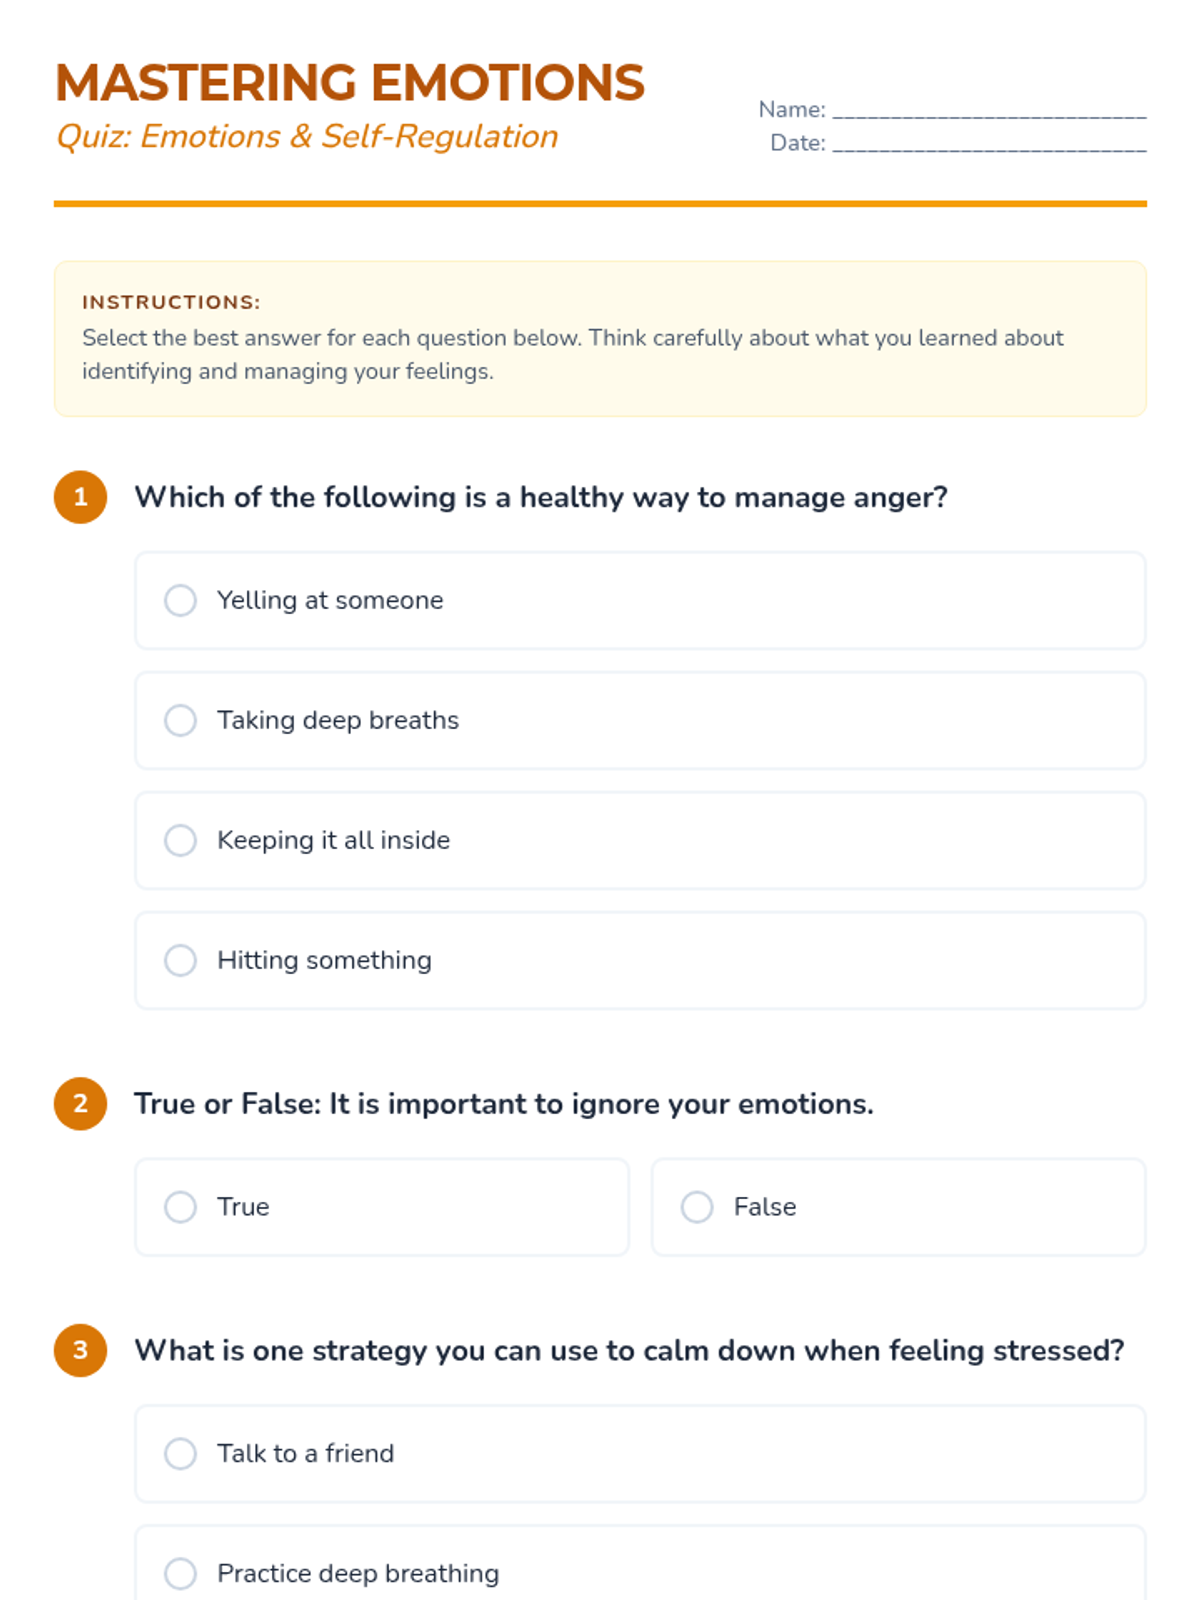
Task: Select False for question 2
Action: click(697, 1207)
